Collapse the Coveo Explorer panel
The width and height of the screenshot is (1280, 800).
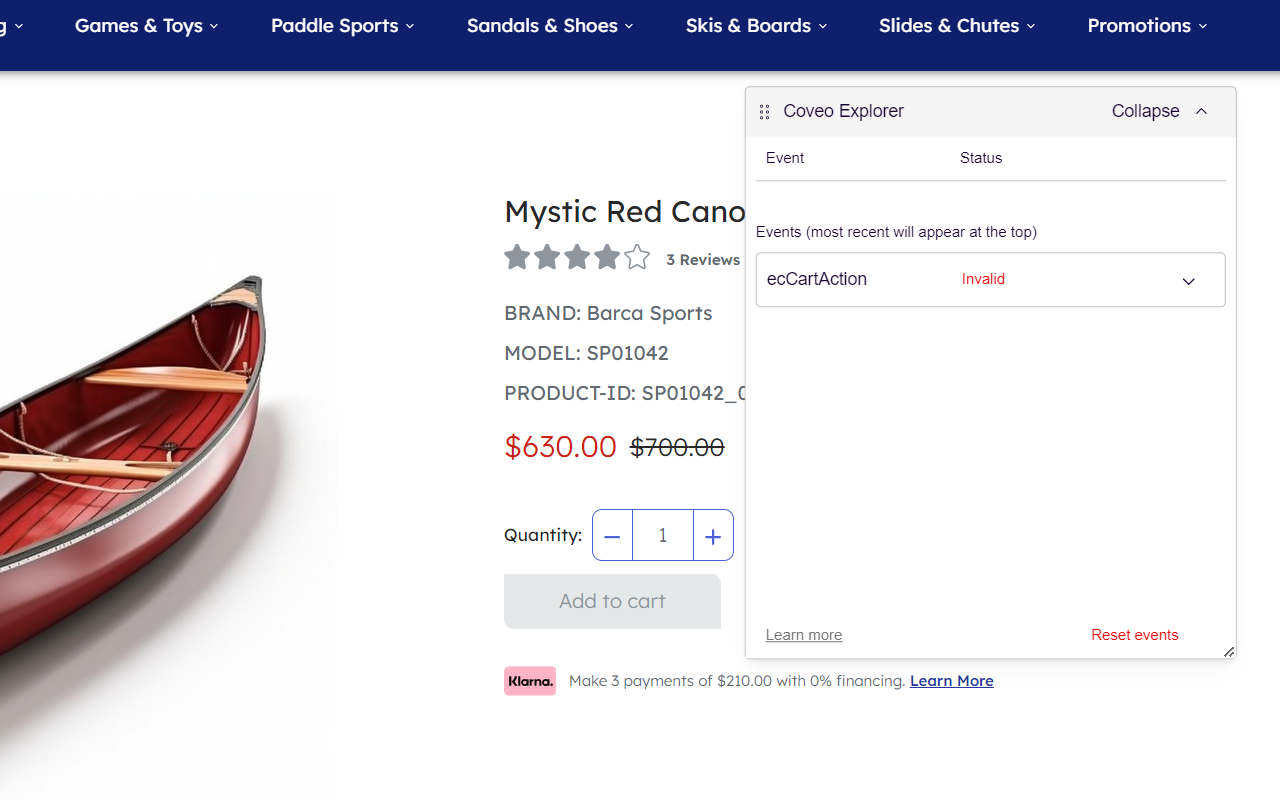pos(1160,111)
